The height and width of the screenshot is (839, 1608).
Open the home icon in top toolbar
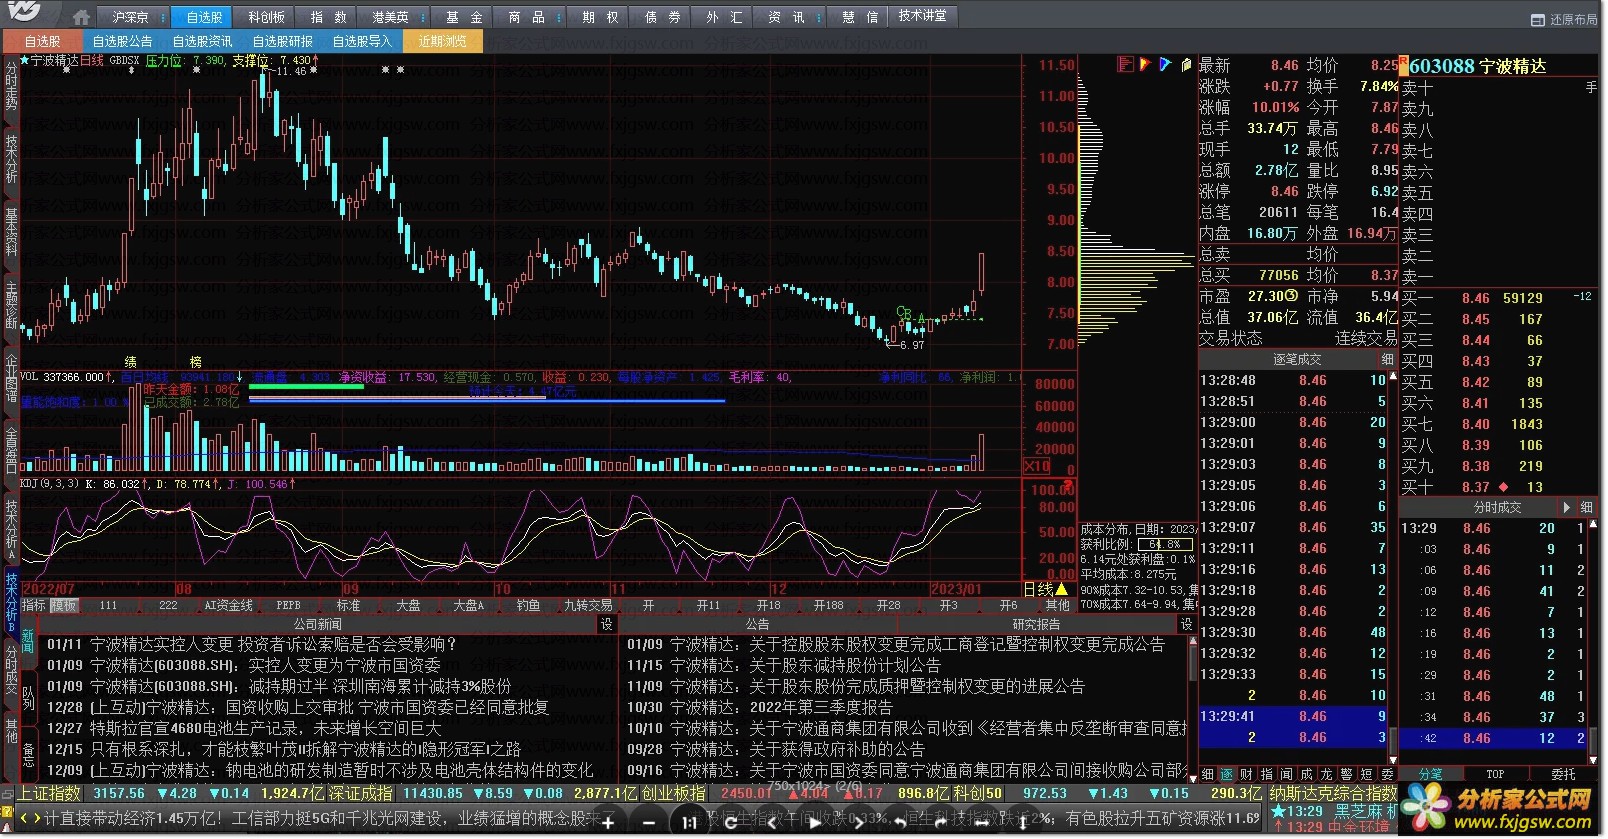point(81,17)
